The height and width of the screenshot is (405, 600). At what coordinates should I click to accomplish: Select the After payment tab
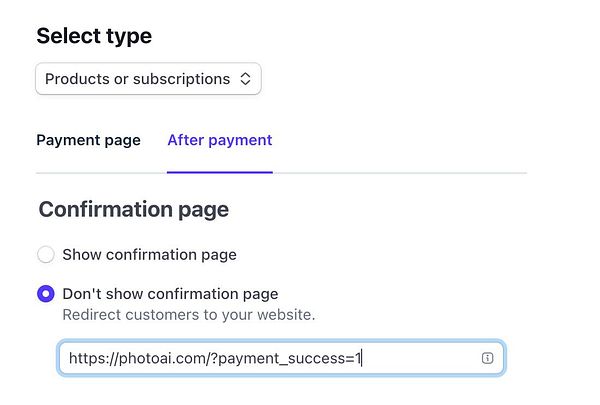[x=219, y=140]
